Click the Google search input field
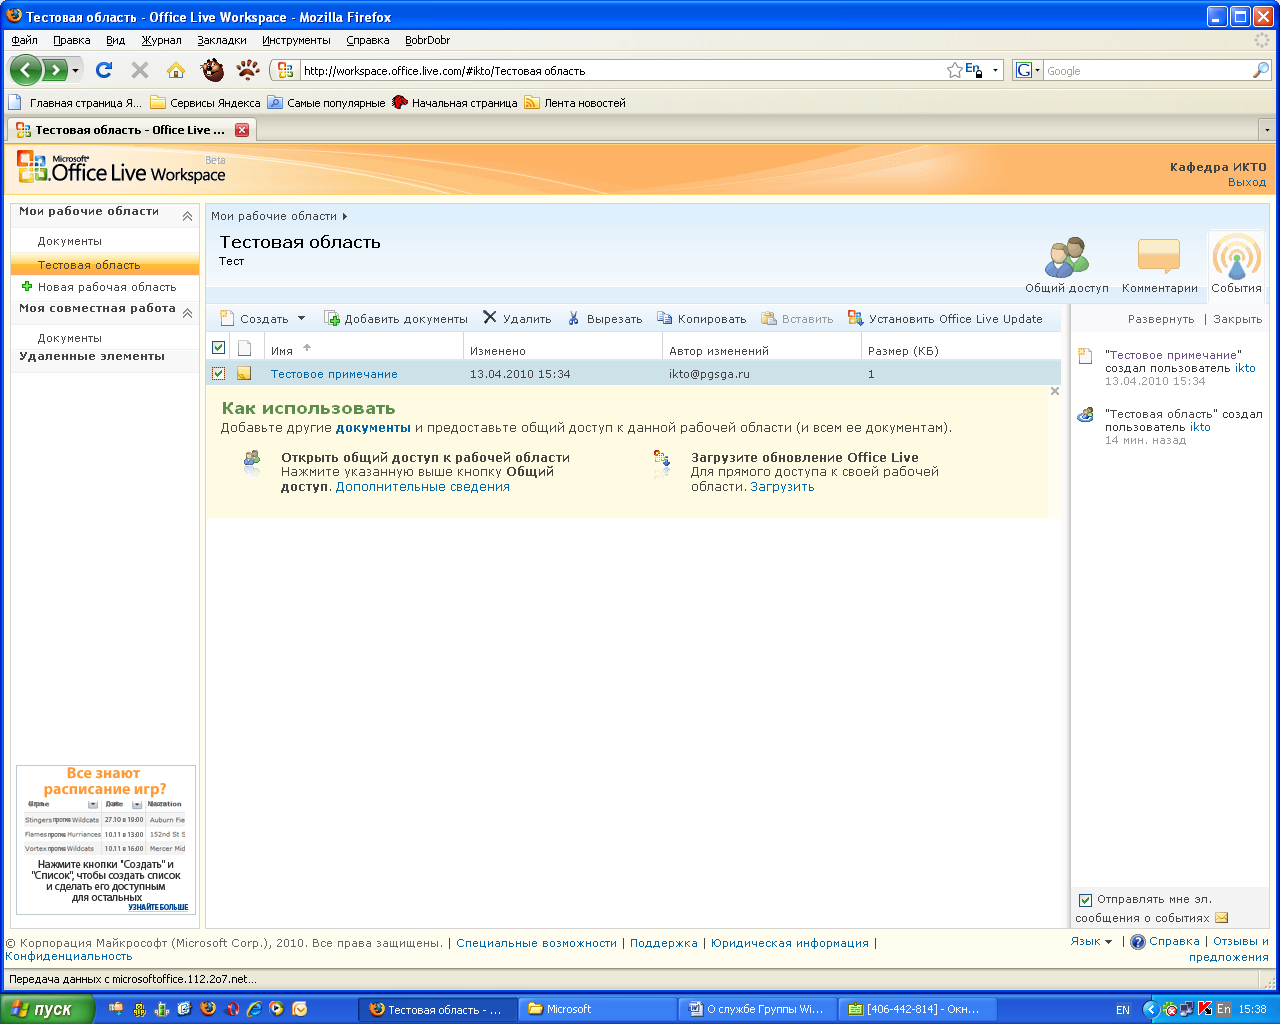 (x=1147, y=71)
